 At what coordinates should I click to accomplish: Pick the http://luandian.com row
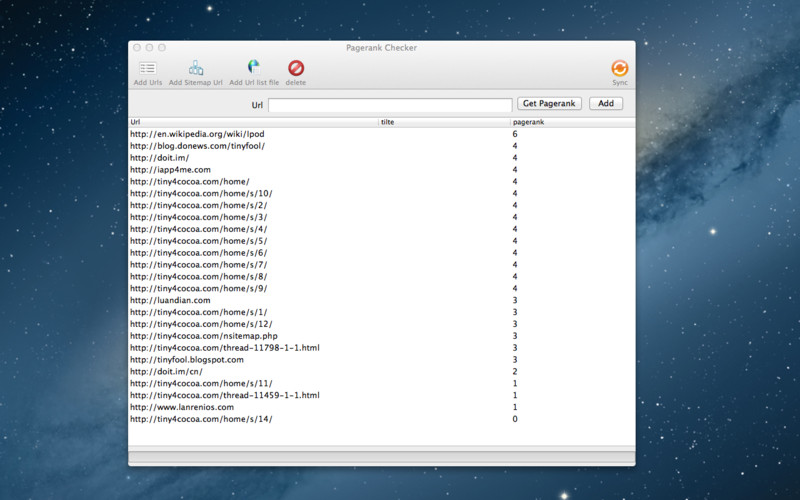tap(170, 300)
